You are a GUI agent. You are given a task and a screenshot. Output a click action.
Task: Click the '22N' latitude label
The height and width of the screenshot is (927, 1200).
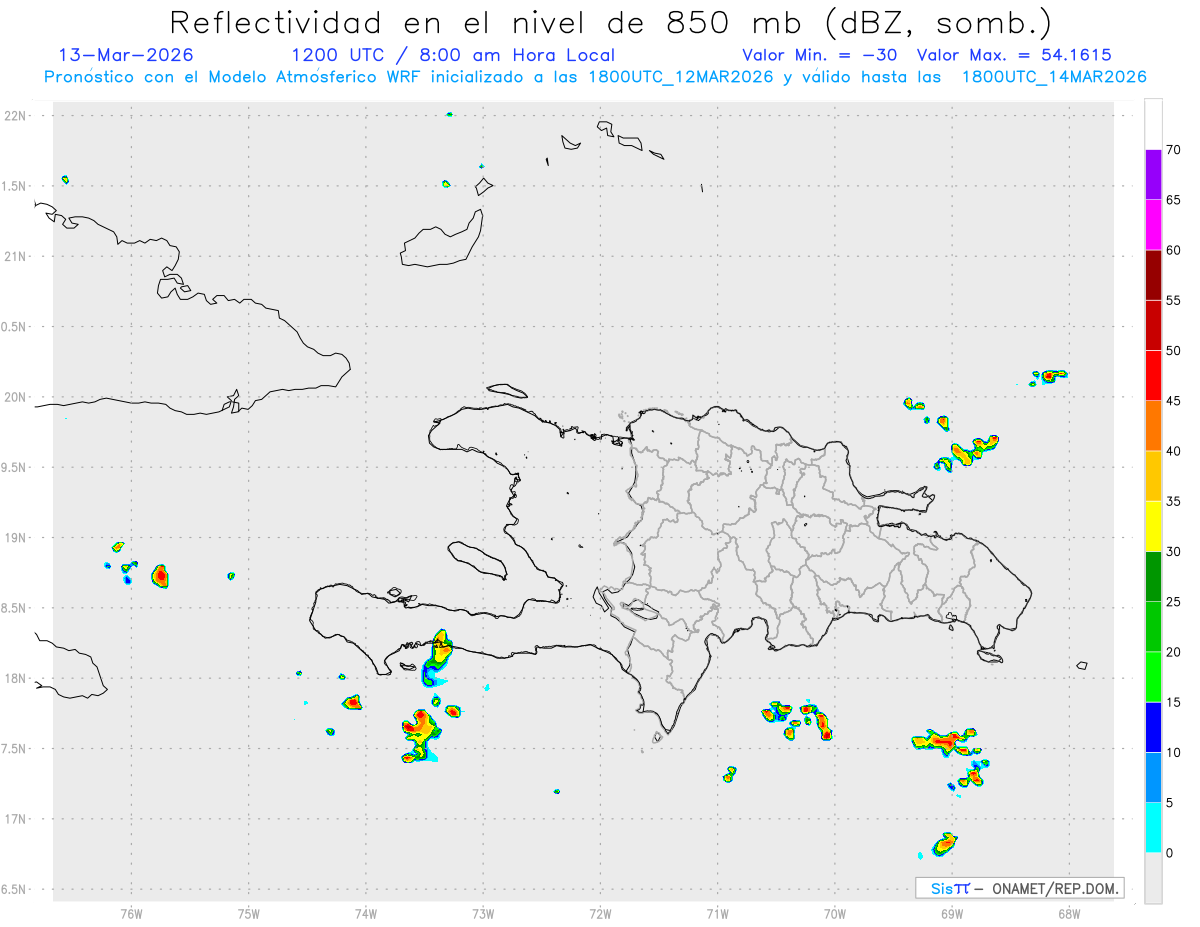tap(15, 116)
